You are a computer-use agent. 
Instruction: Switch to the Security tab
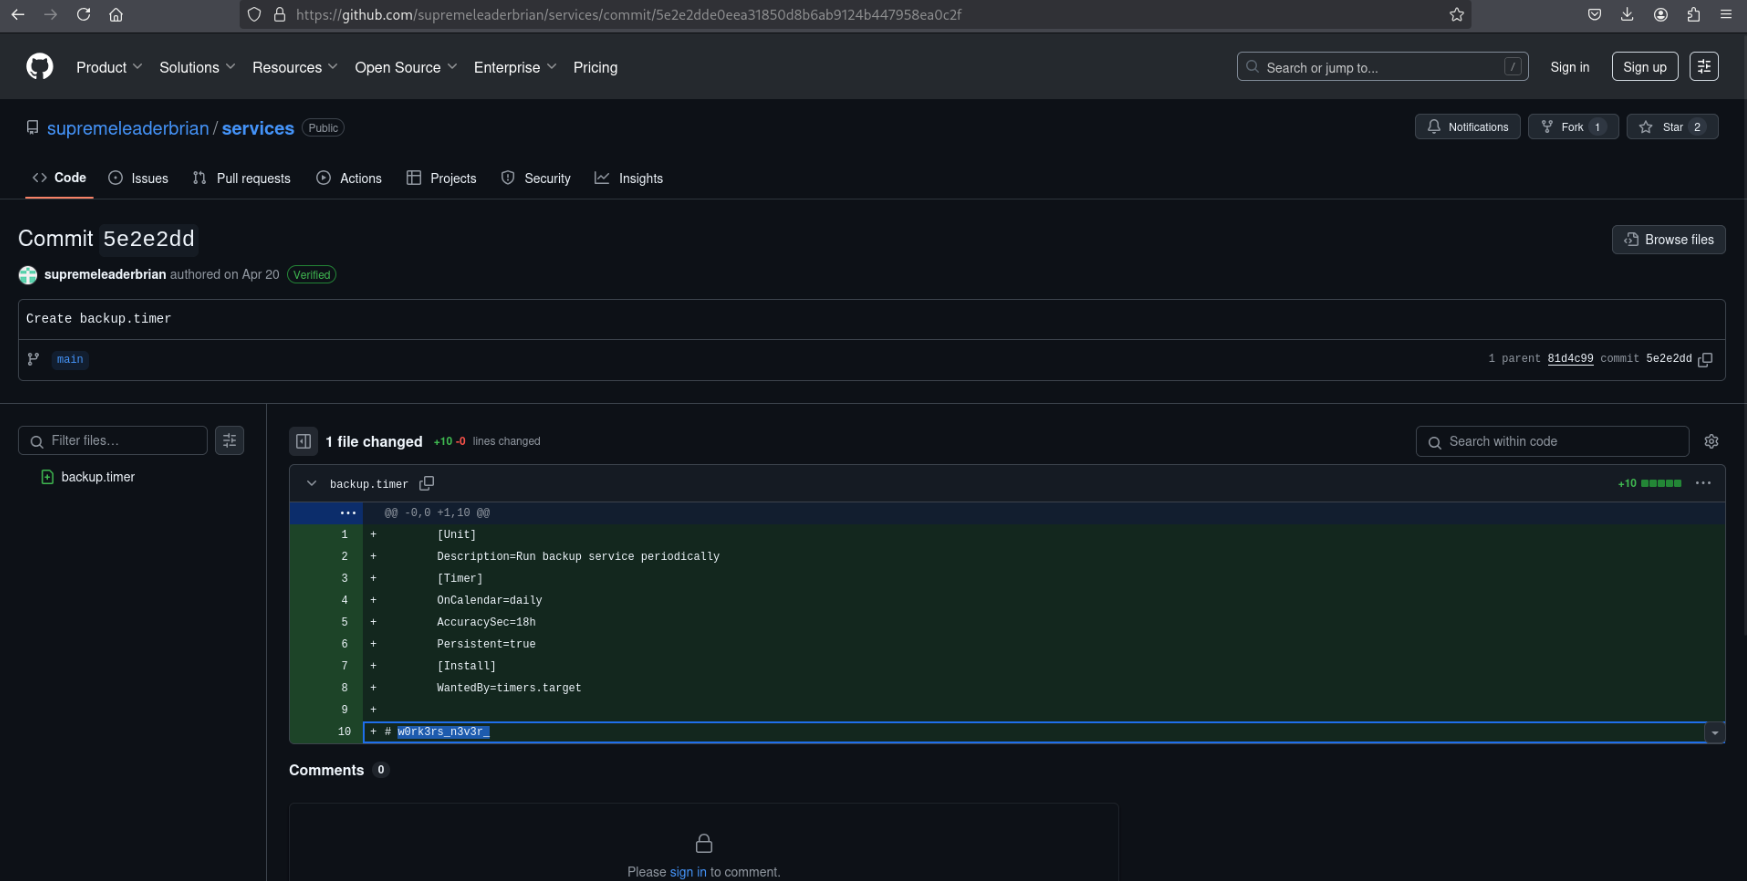tap(536, 178)
